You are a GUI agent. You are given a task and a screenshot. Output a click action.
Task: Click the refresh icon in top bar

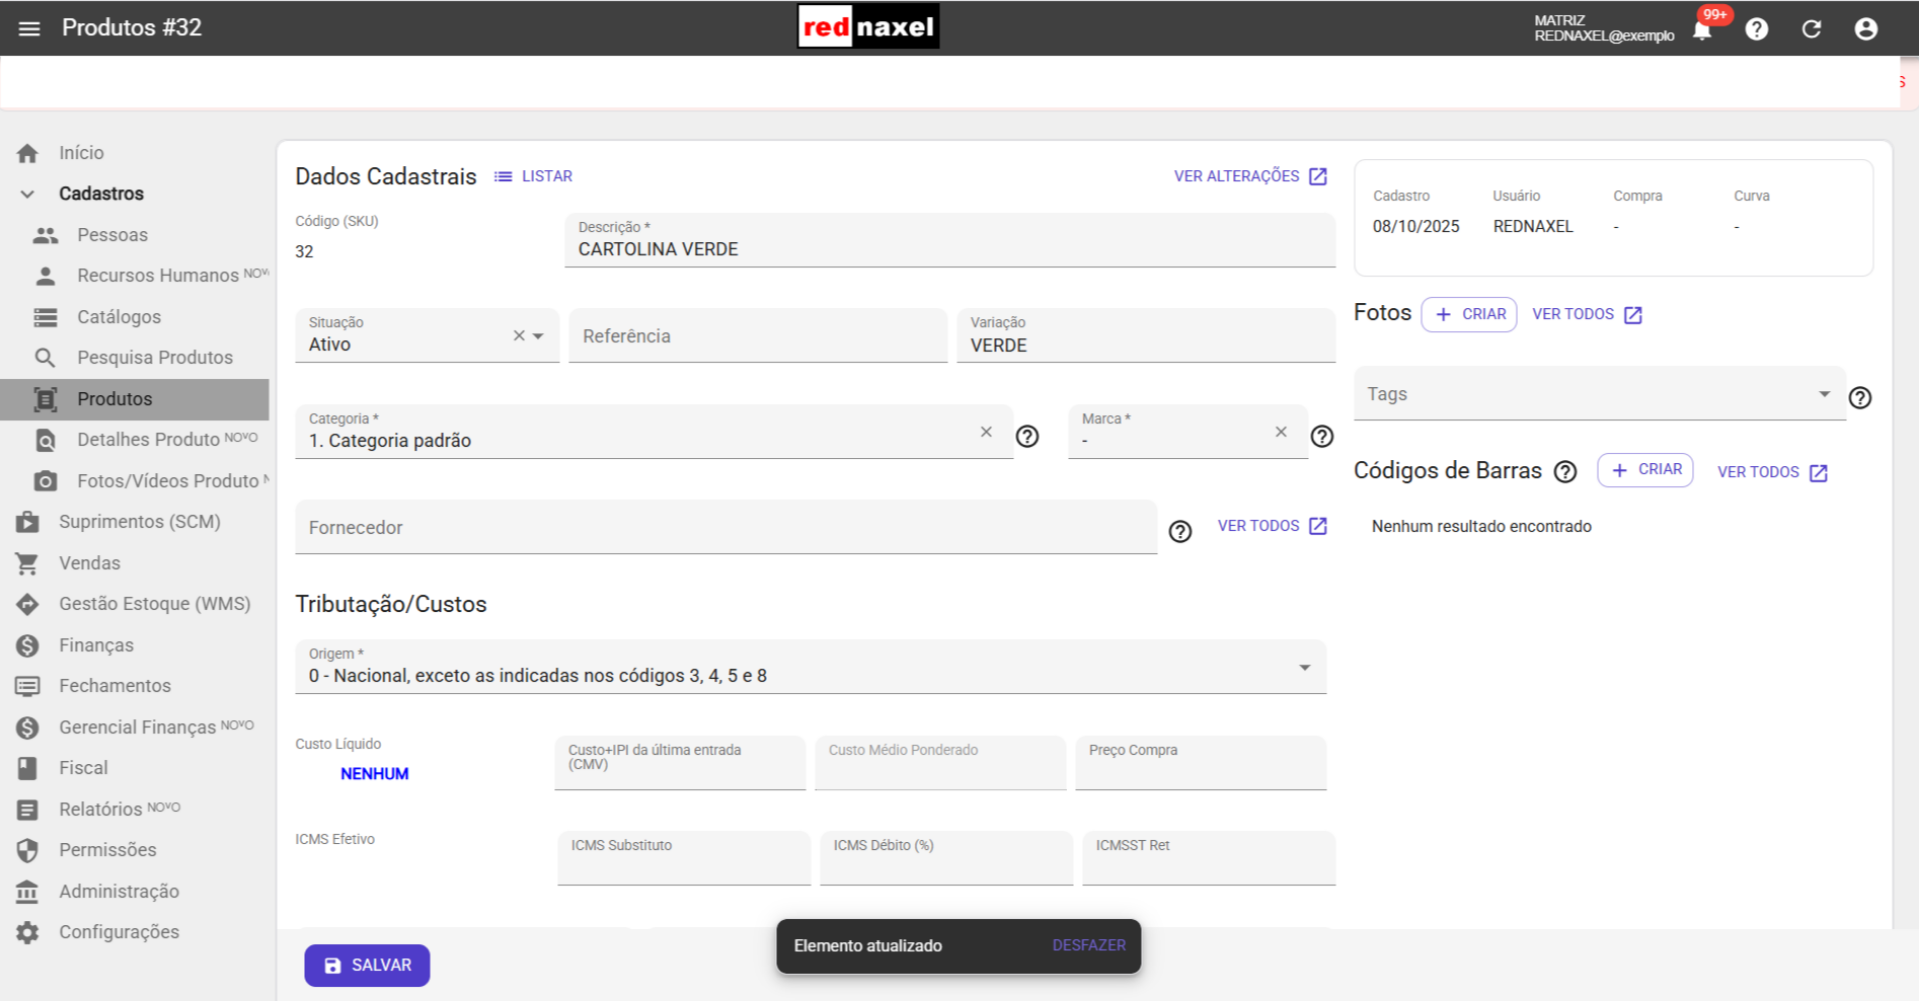pos(1811,29)
